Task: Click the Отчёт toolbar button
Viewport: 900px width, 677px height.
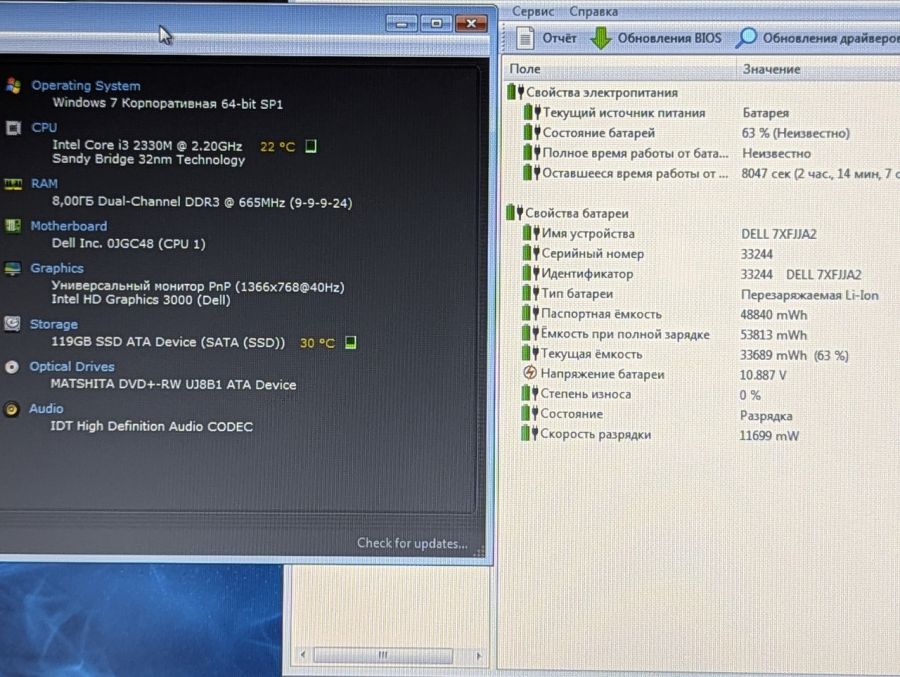Action: point(546,38)
